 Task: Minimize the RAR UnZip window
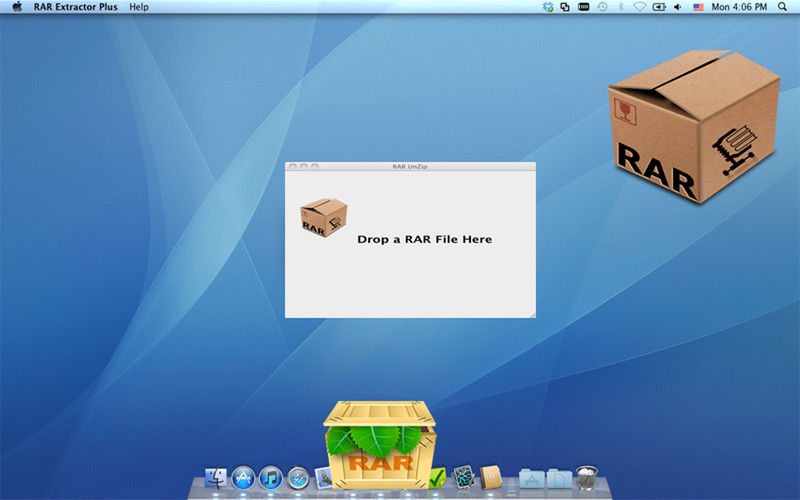coord(304,166)
